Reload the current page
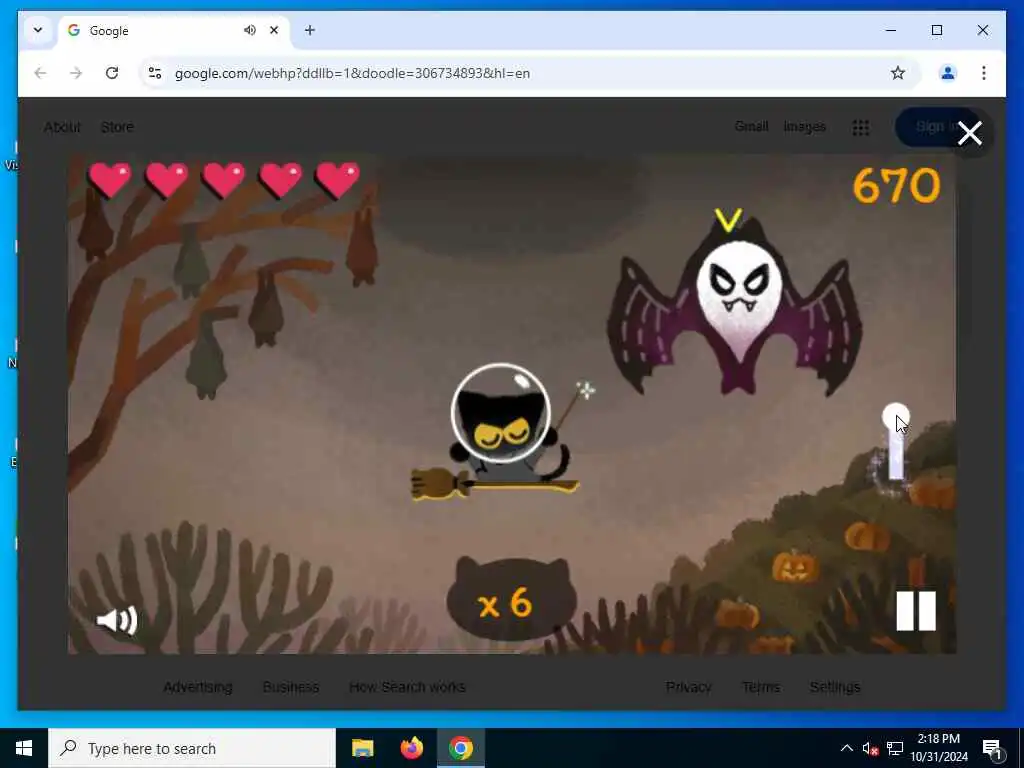The image size is (1024, 768). (112, 73)
